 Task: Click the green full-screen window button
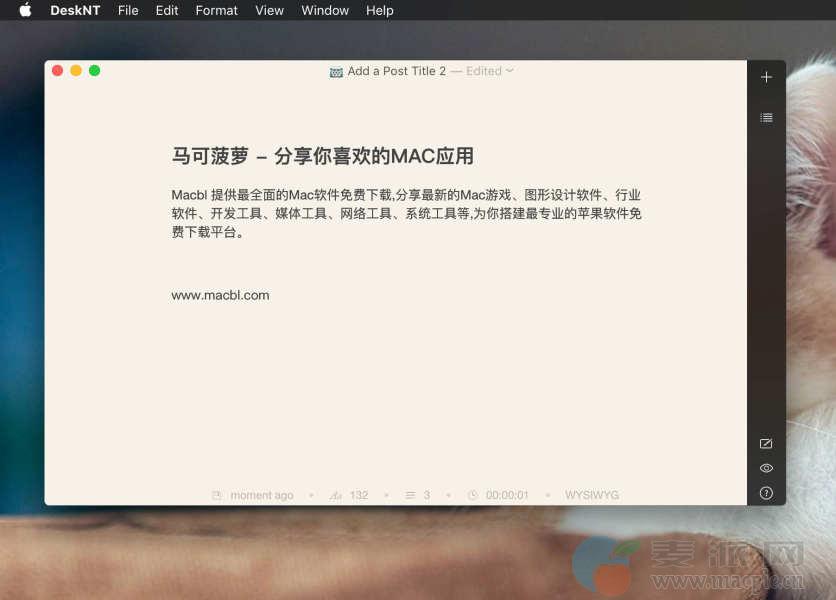[x=94, y=70]
